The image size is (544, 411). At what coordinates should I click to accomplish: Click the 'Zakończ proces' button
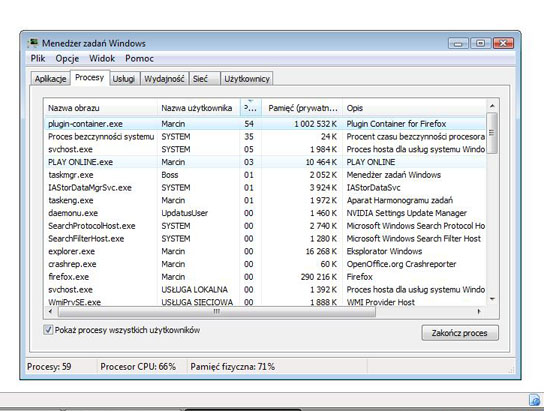coord(460,333)
